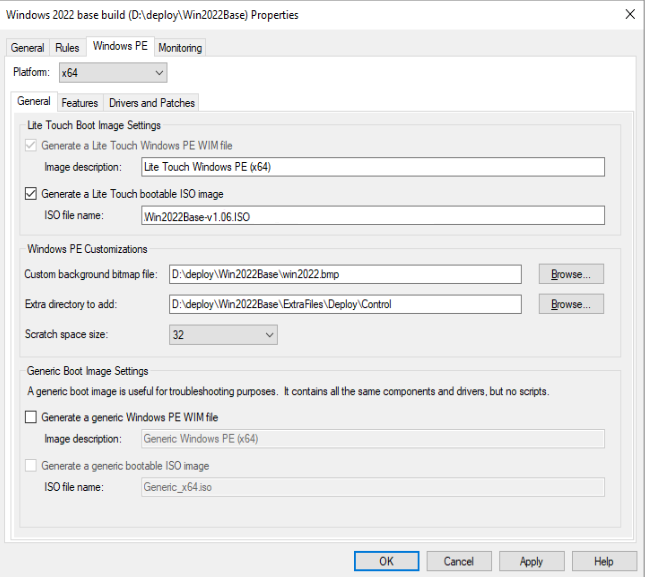Screen dimensions: 645x577
Task: Click the generic boot image troubleshooting description
Action: (288, 391)
